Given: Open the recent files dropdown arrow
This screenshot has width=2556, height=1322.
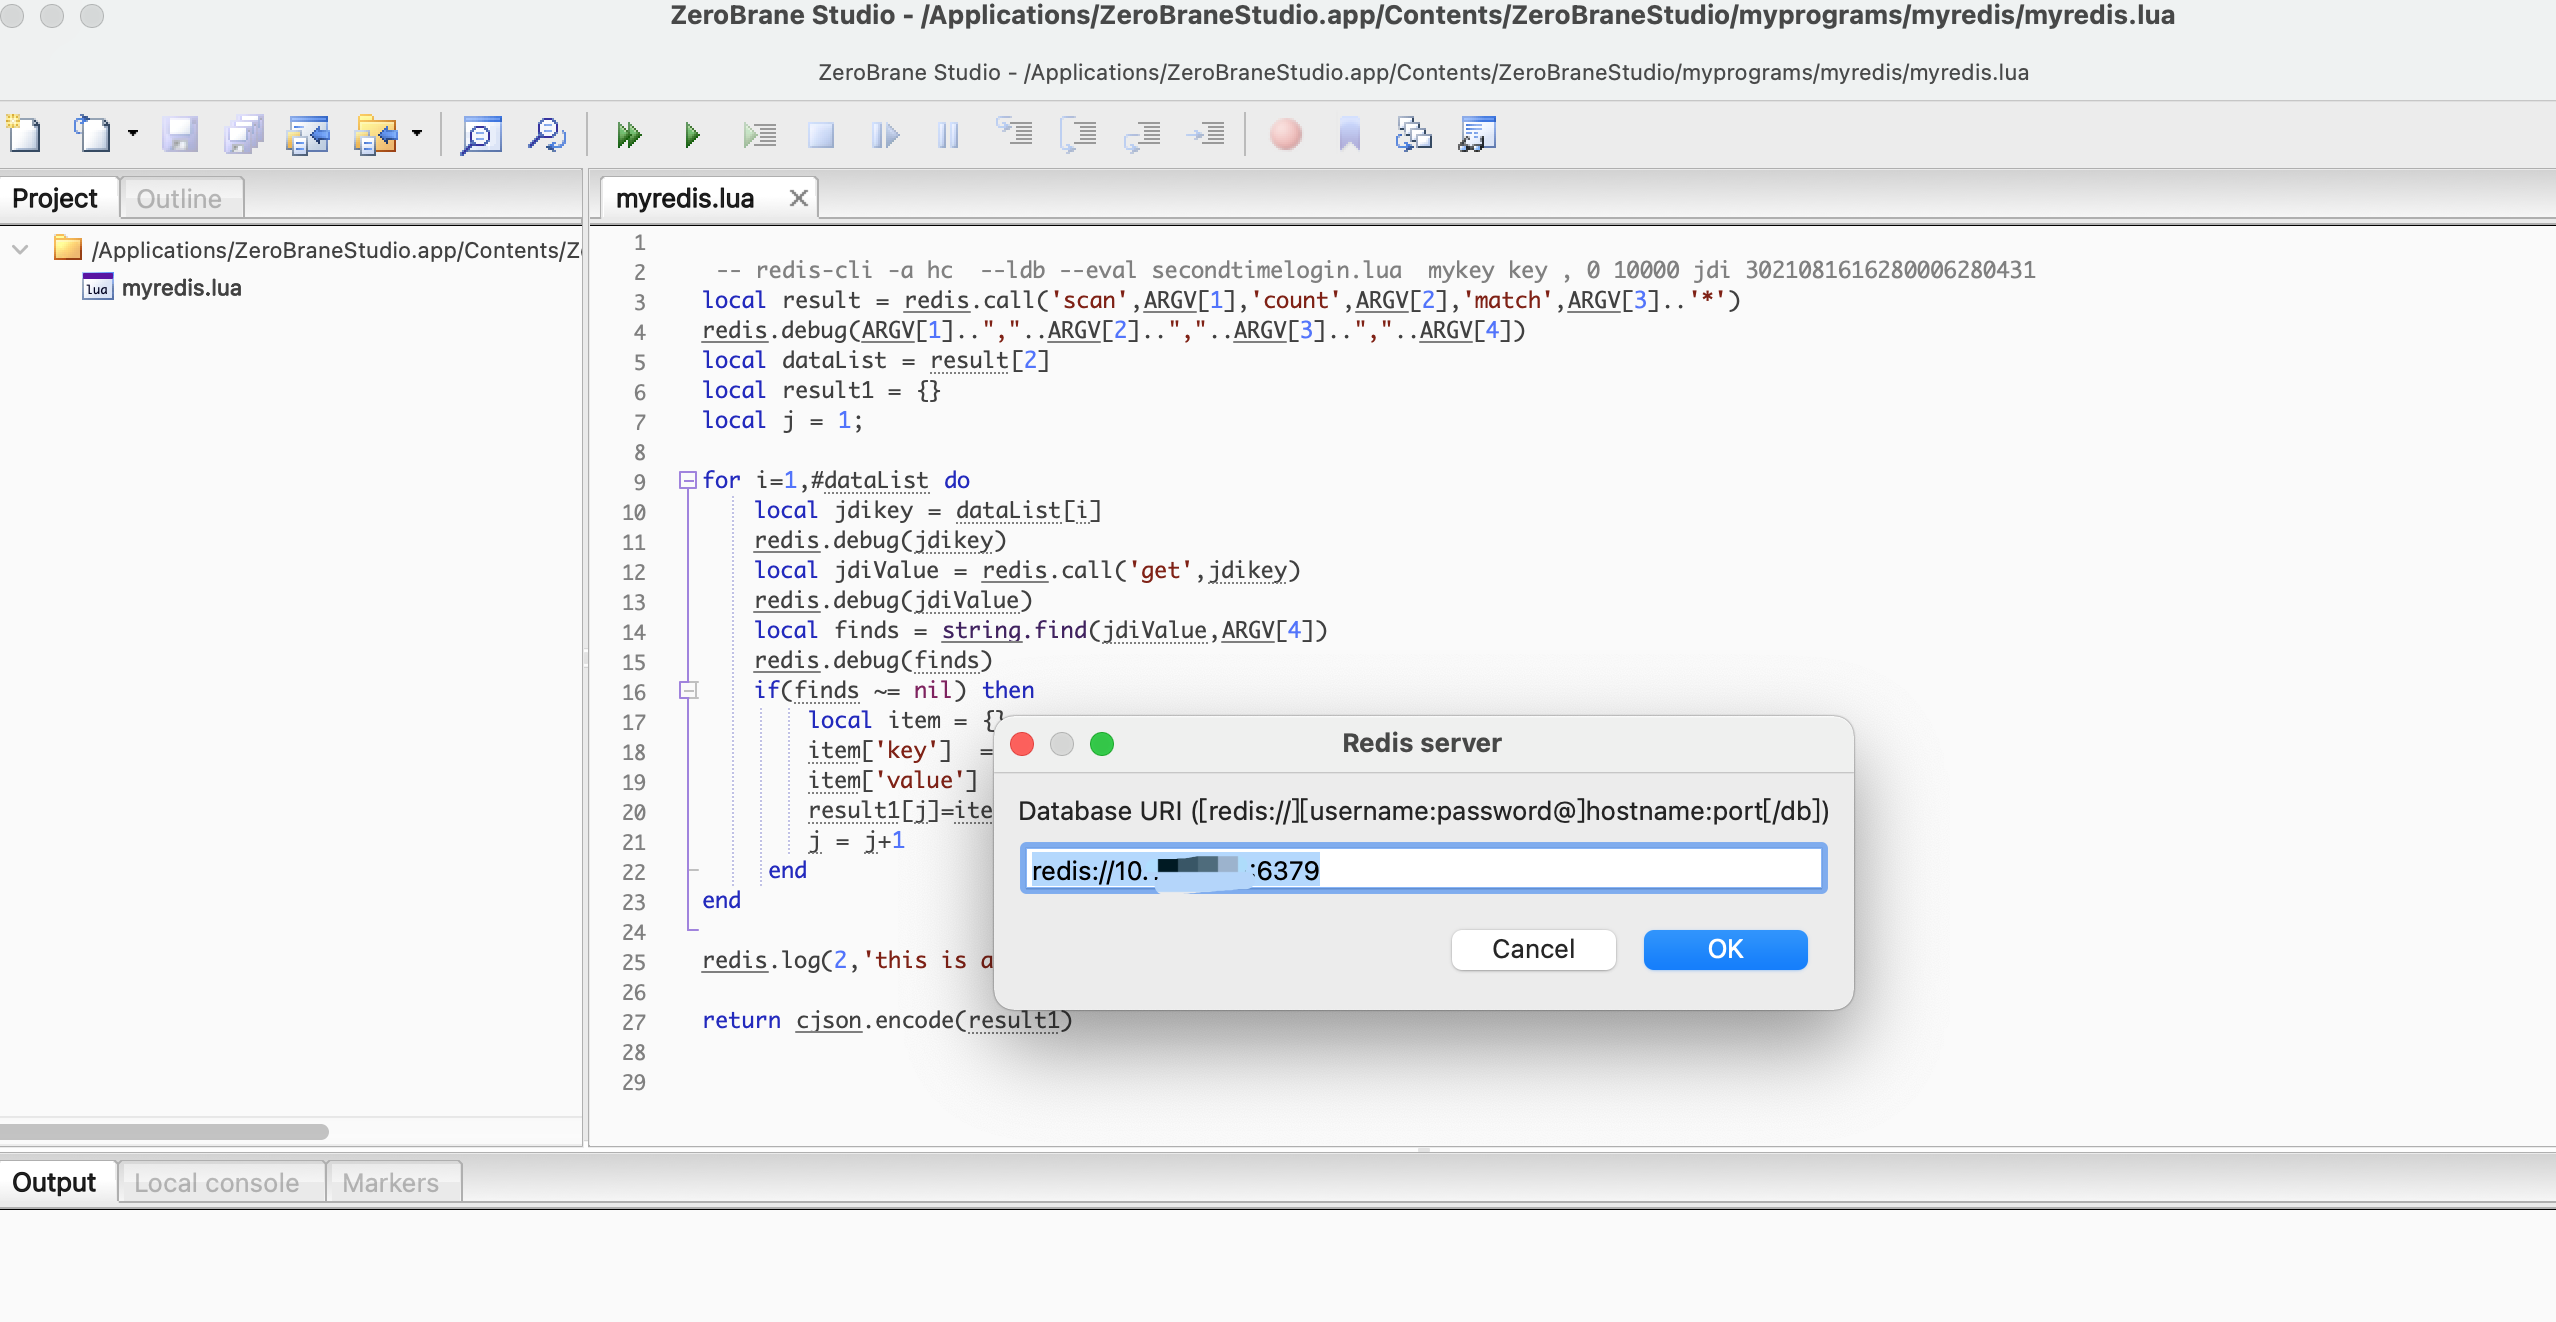Looking at the screenshot, I should [x=132, y=134].
